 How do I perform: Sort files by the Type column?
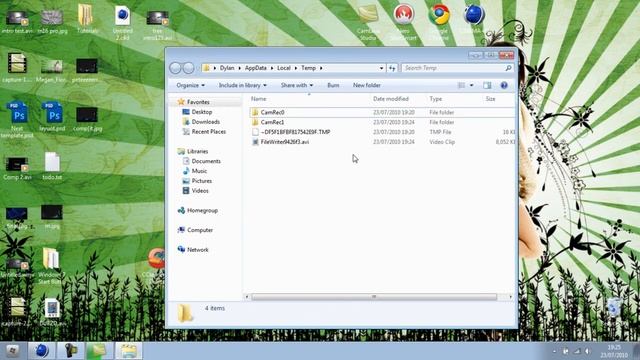click(436, 99)
